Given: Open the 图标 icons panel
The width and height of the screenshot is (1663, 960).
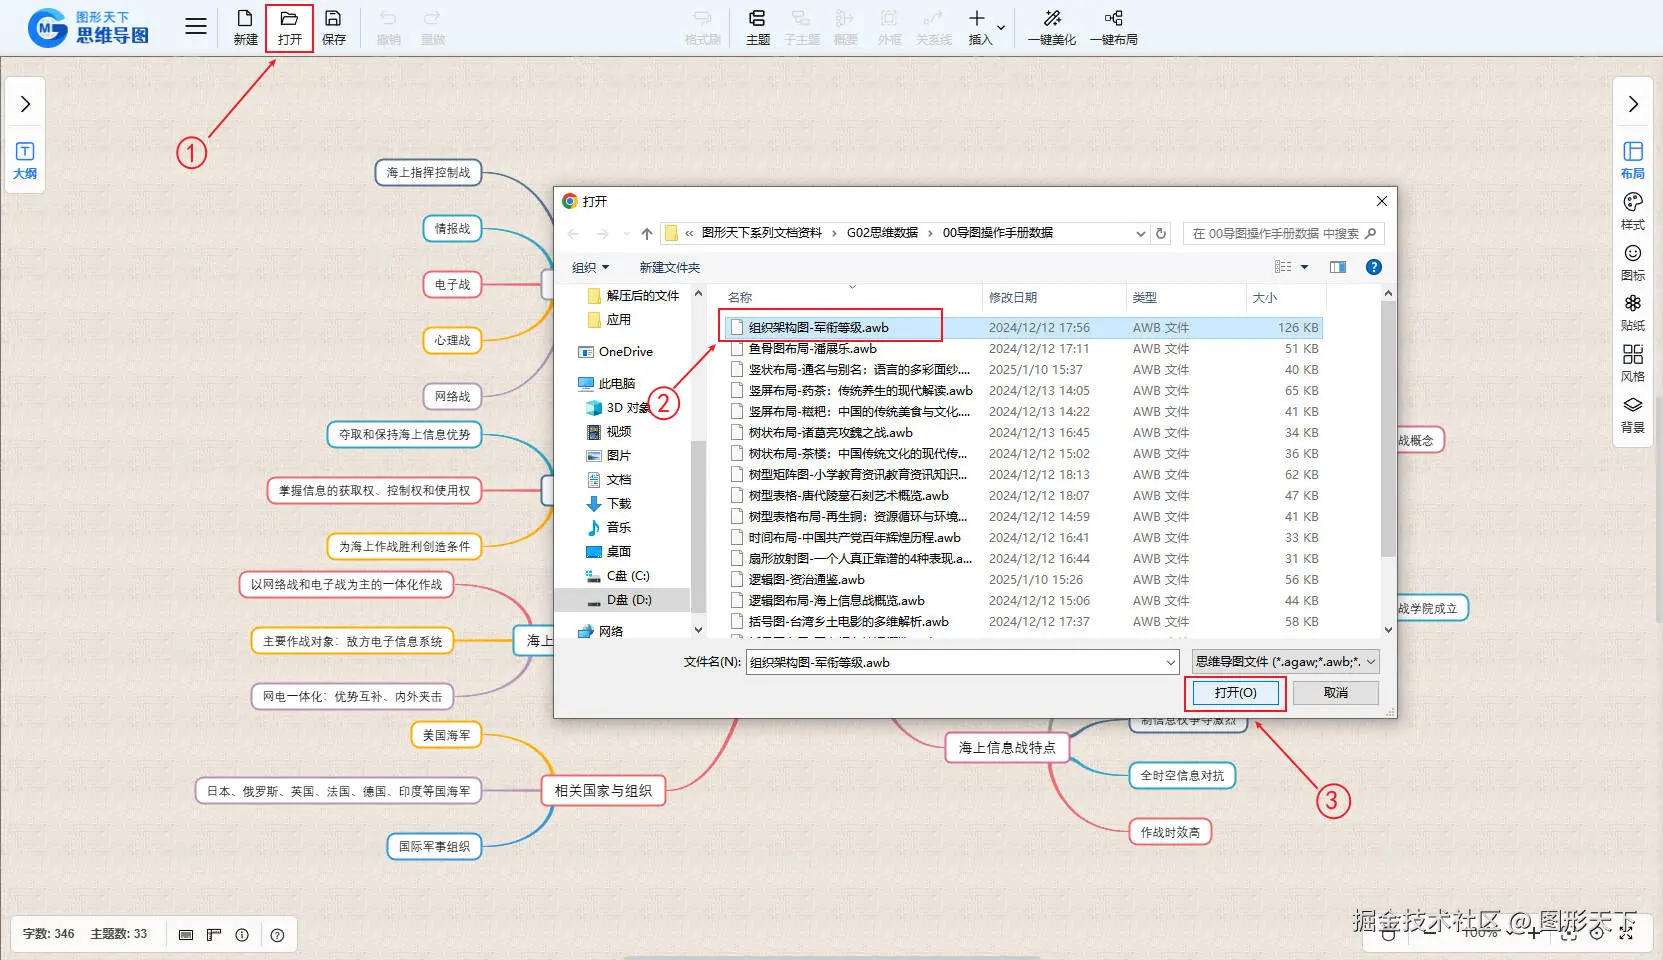Looking at the screenshot, I should coord(1632,262).
